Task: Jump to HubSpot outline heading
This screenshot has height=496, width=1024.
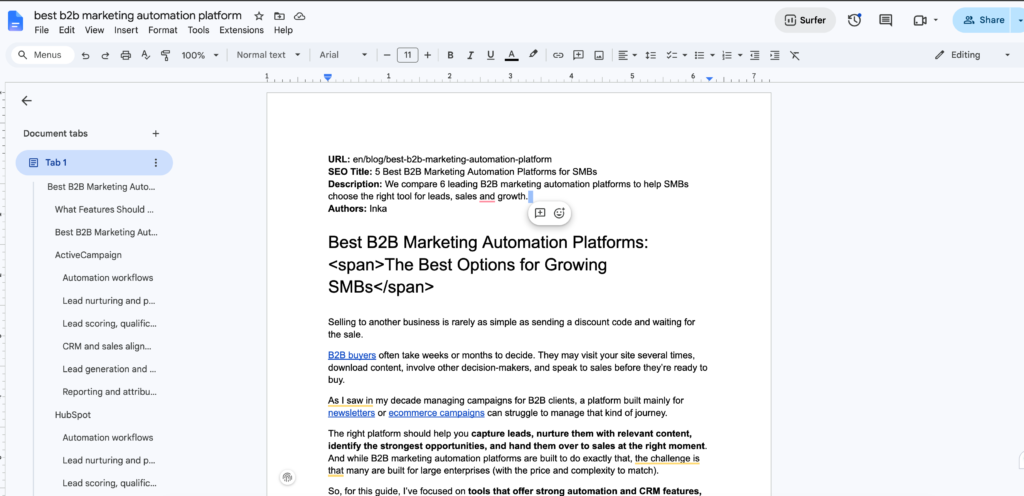Action: 72,415
